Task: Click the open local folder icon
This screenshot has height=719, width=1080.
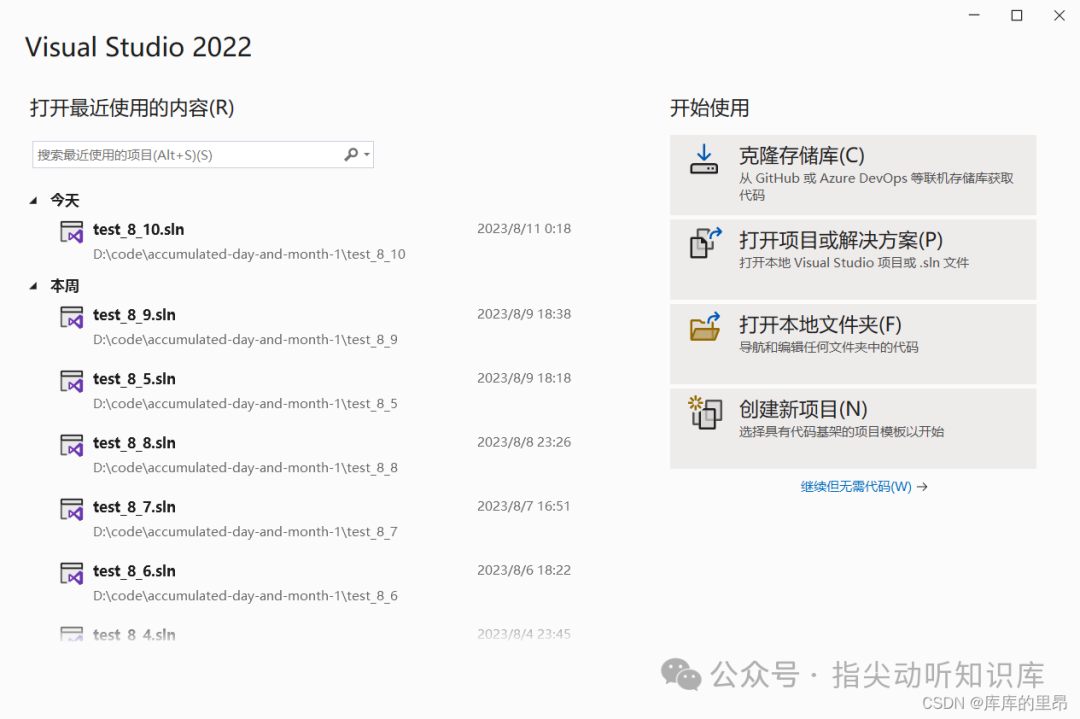Action: [x=705, y=326]
